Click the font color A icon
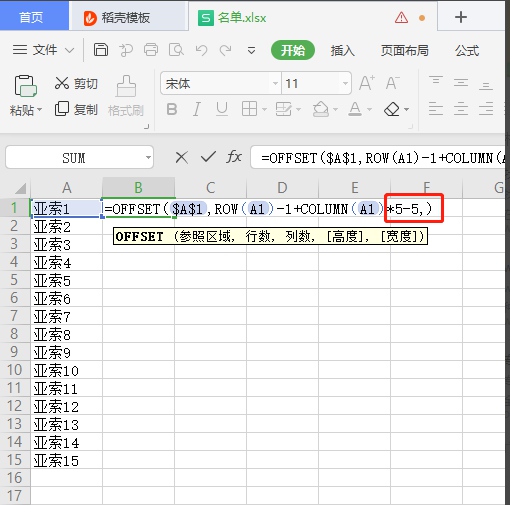Screen dimensions: 510x505 (x=355, y=109)
